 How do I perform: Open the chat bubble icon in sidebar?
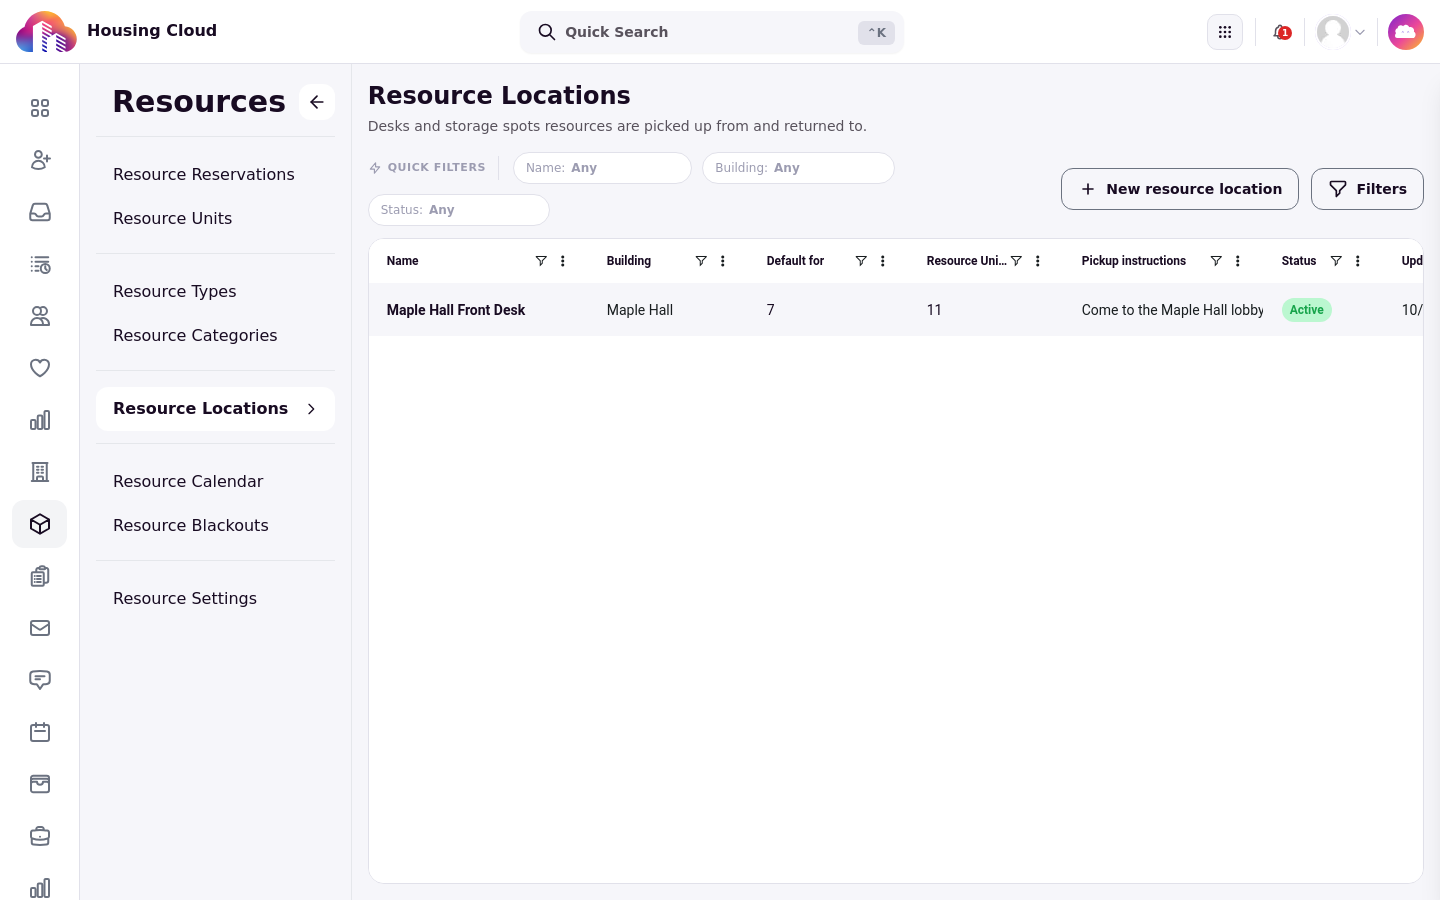pyautogui.click(x=40, y=680)
